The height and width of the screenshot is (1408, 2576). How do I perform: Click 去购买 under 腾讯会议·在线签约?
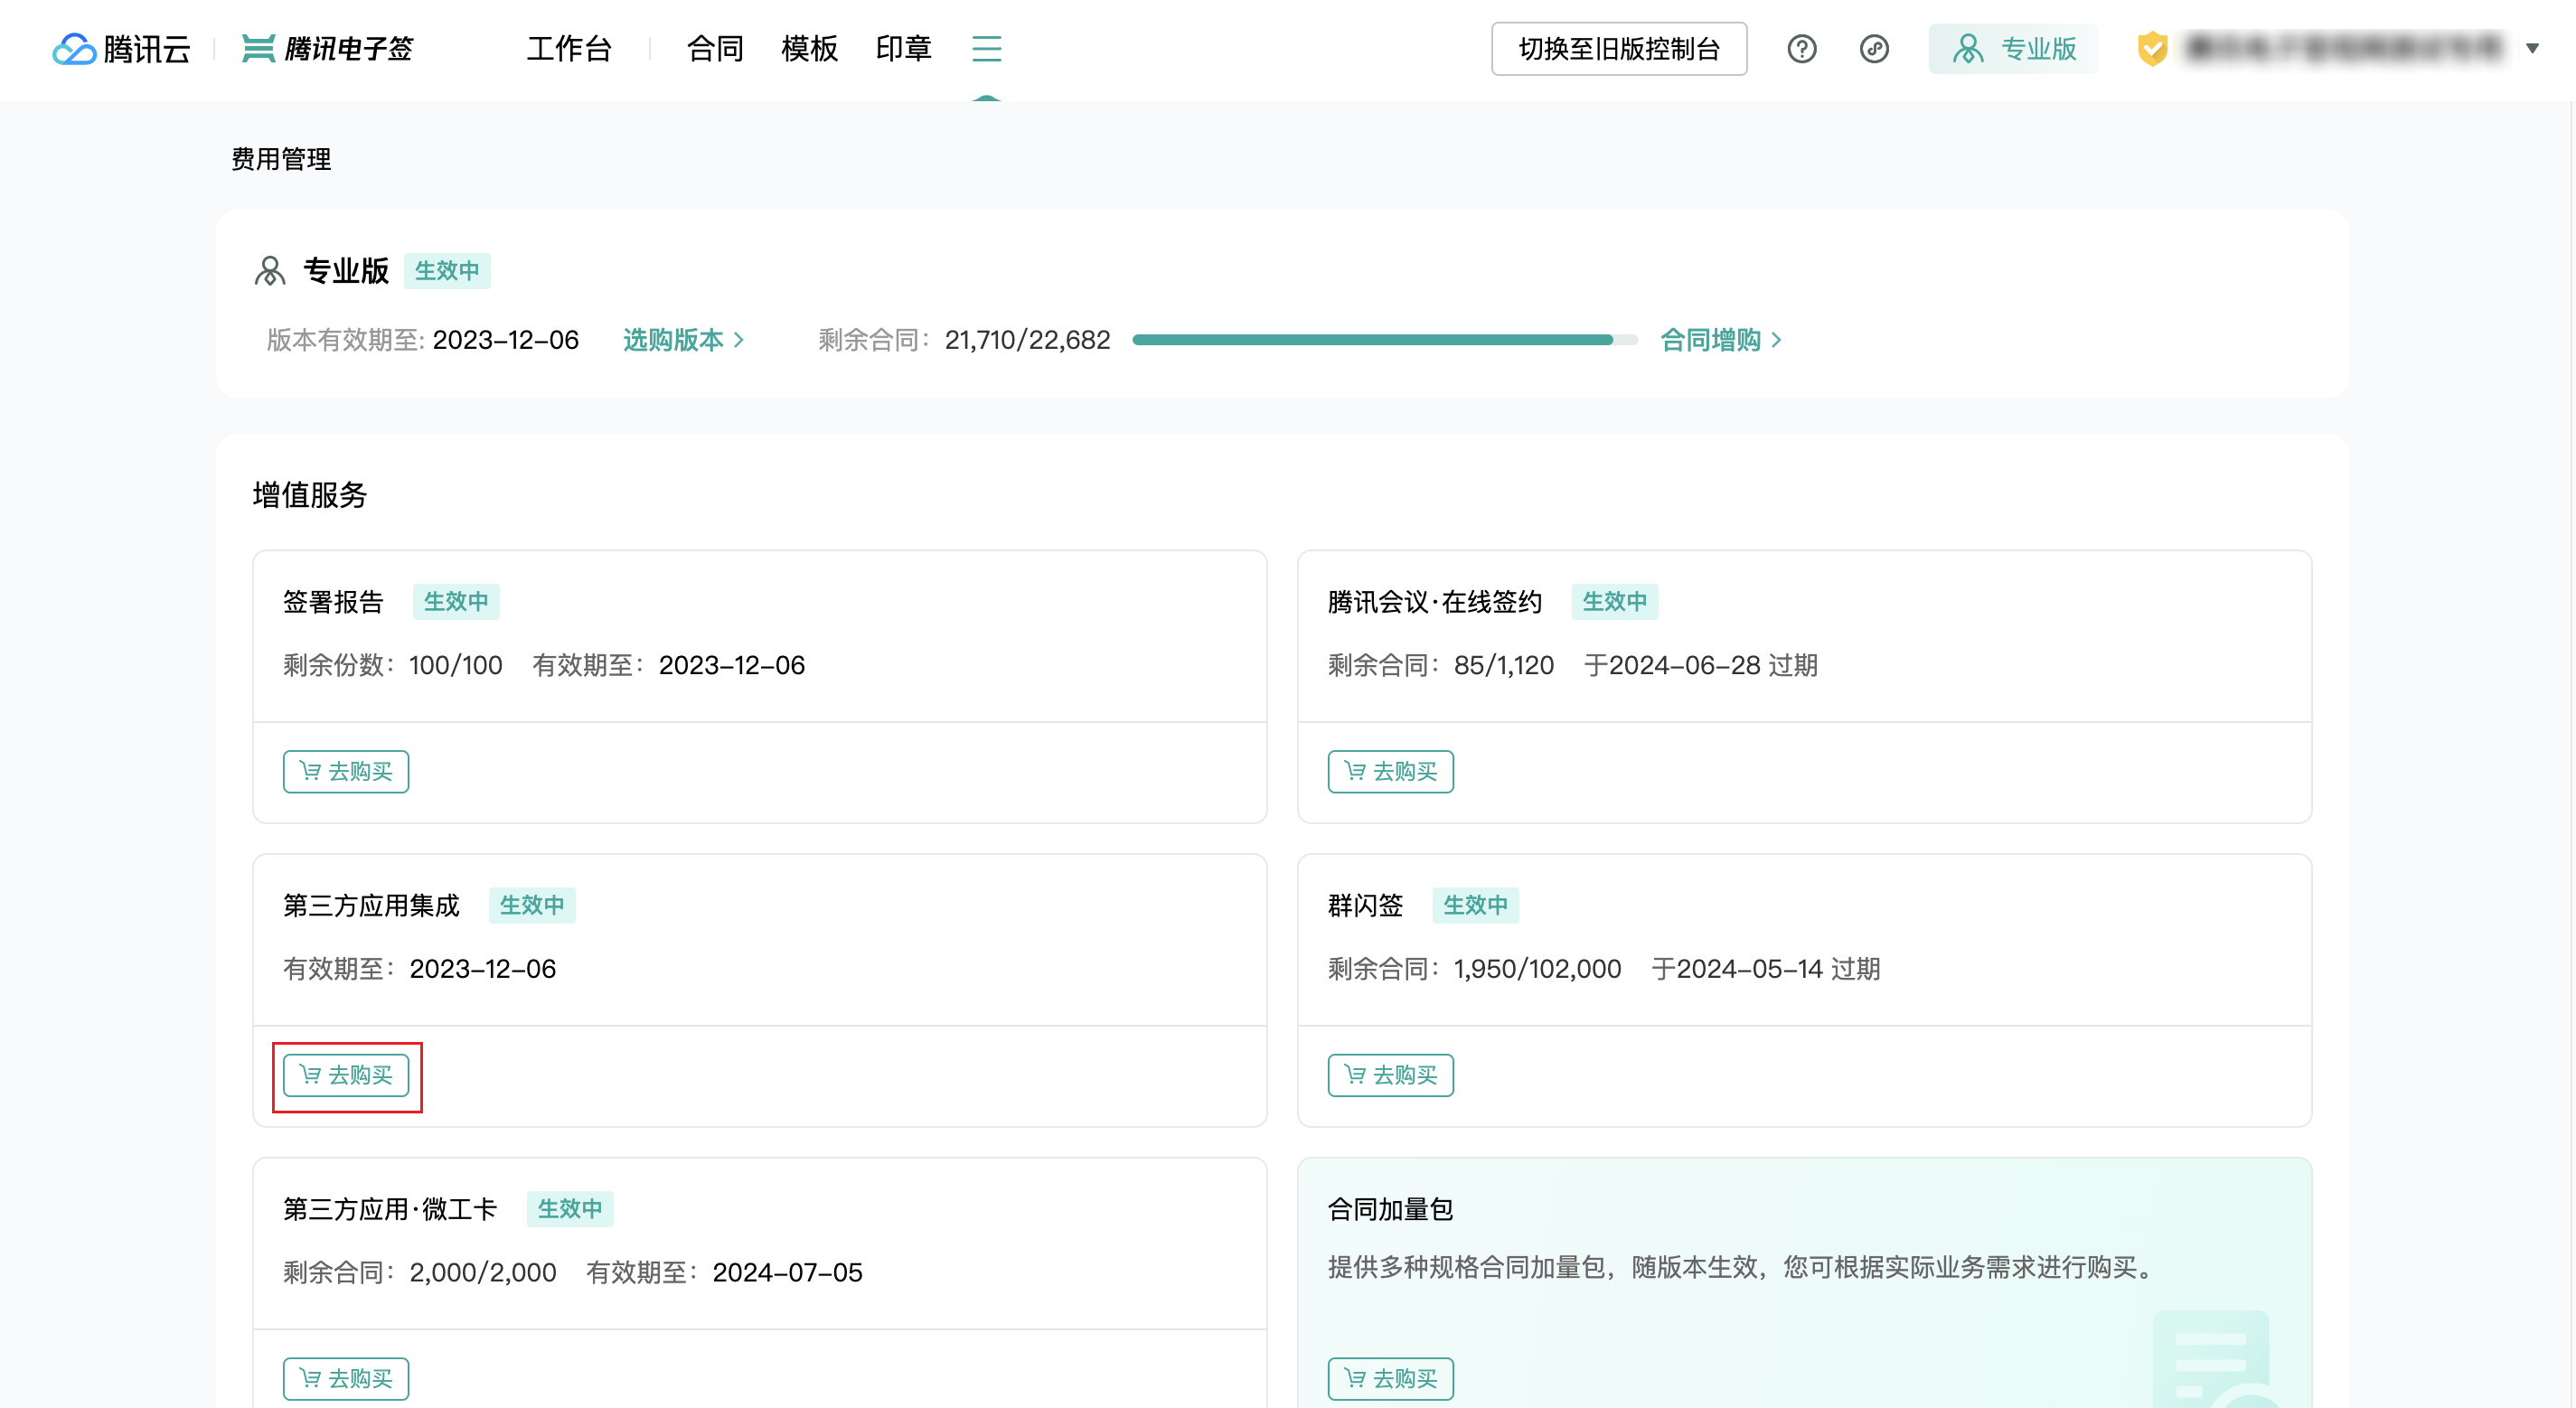(x=1390, y=771)
